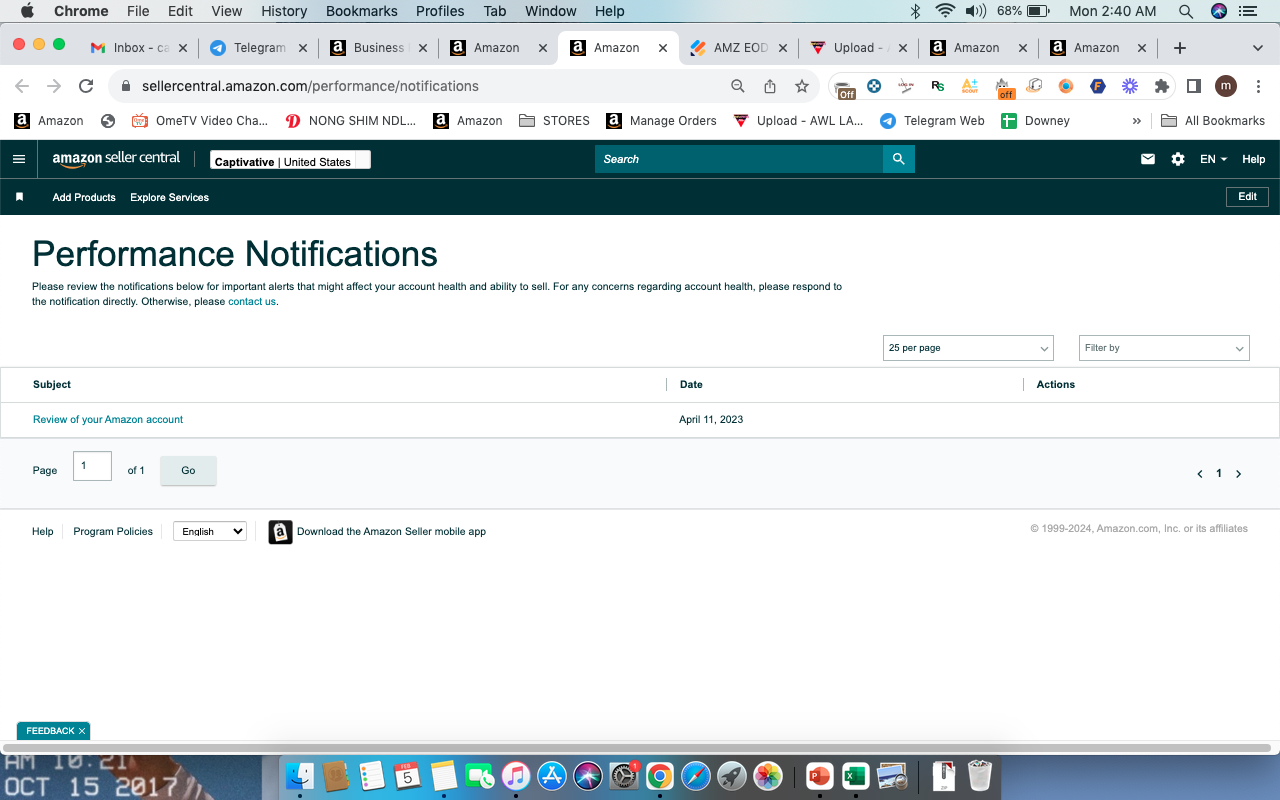Open Excel from the Dock
The height and width of the screenshot is (800, 1280).
855,775
